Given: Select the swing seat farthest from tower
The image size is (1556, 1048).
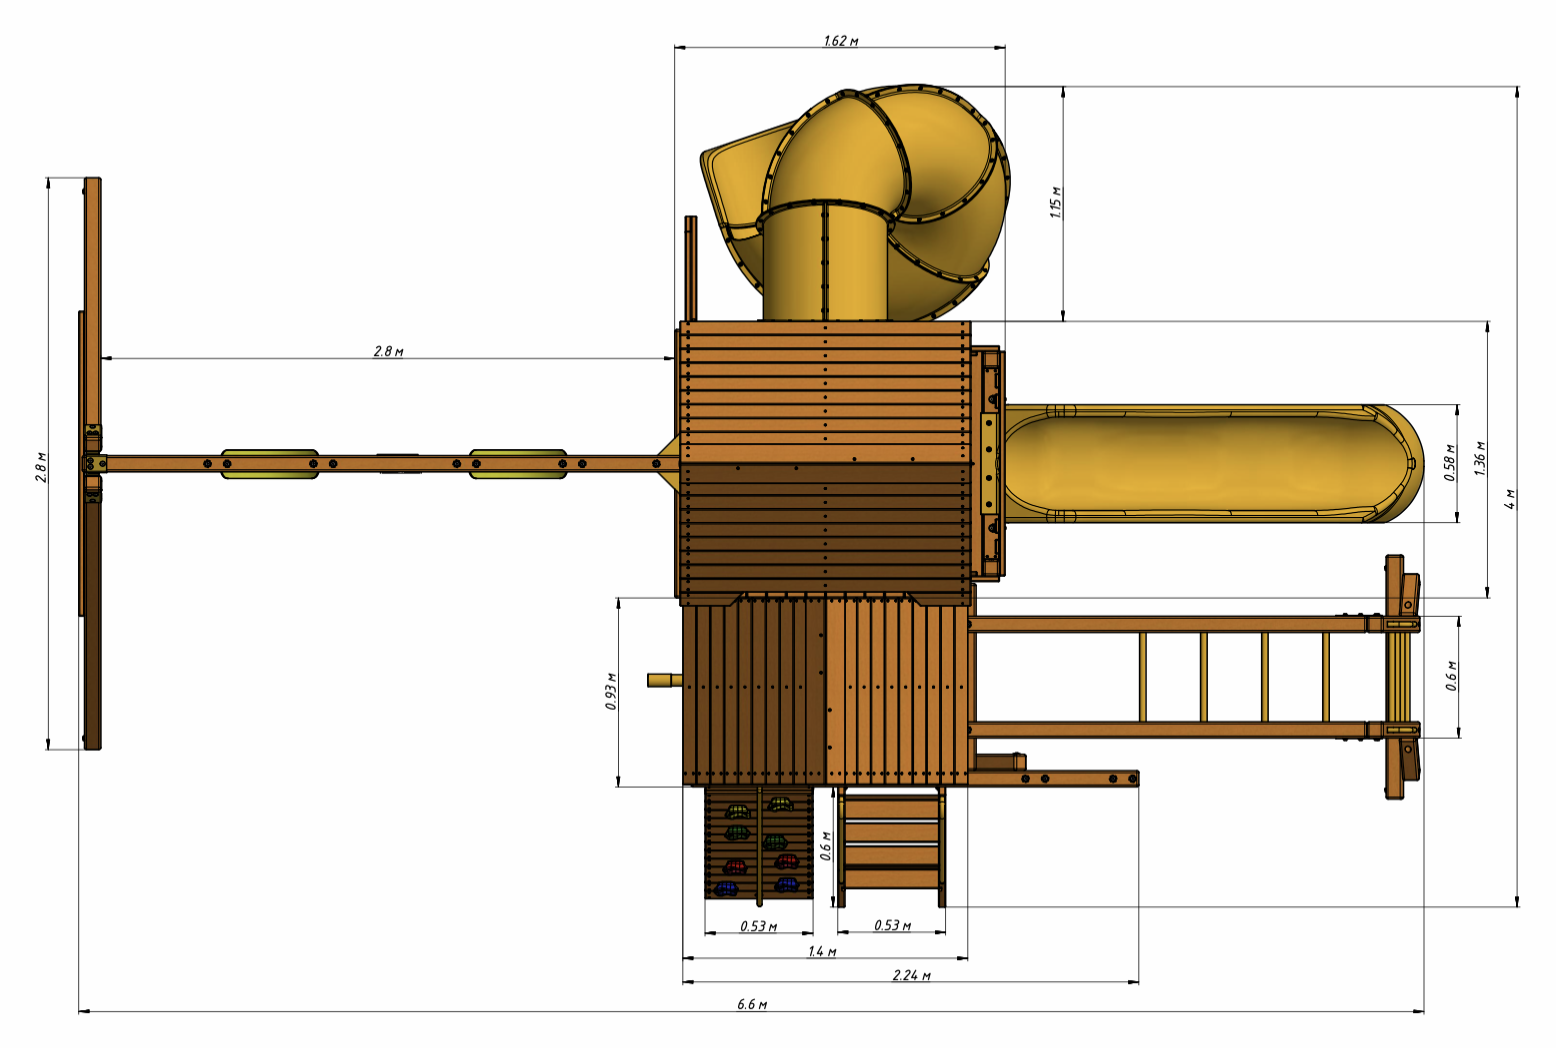Looking at the screenshot, I should click(269, 464).
